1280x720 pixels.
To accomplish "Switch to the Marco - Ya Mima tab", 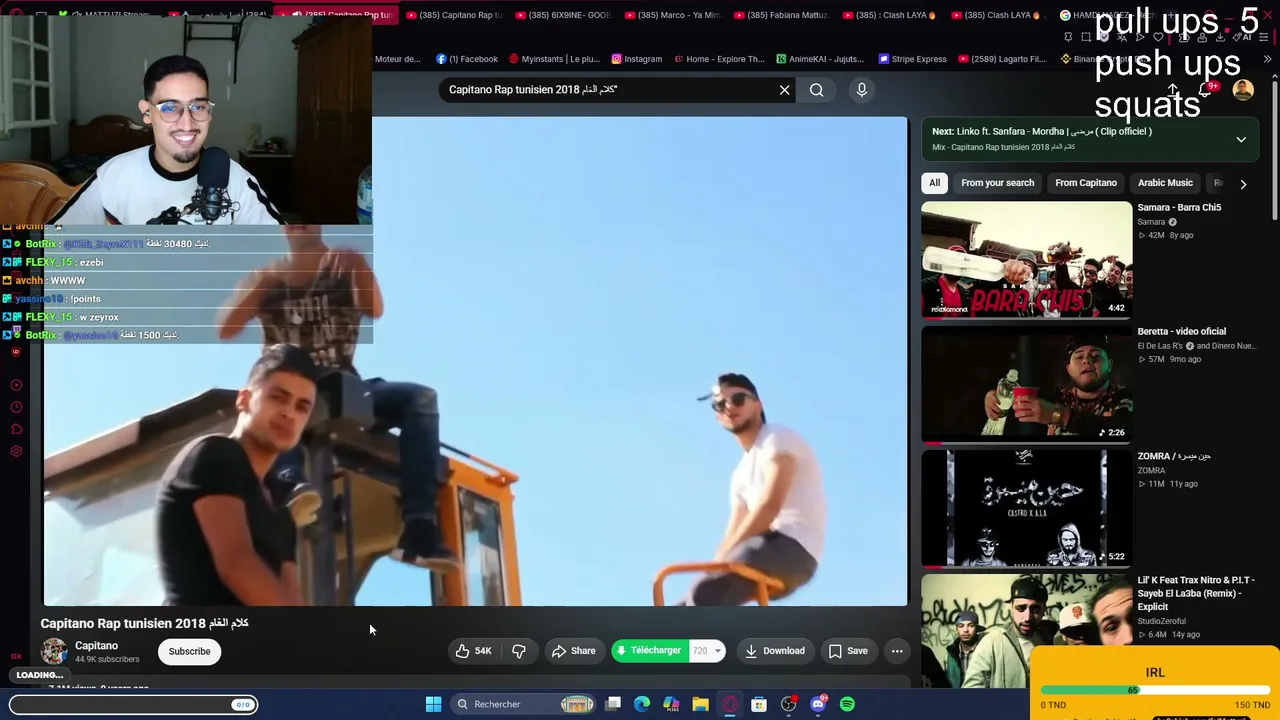I will click(x=672, y=15).
